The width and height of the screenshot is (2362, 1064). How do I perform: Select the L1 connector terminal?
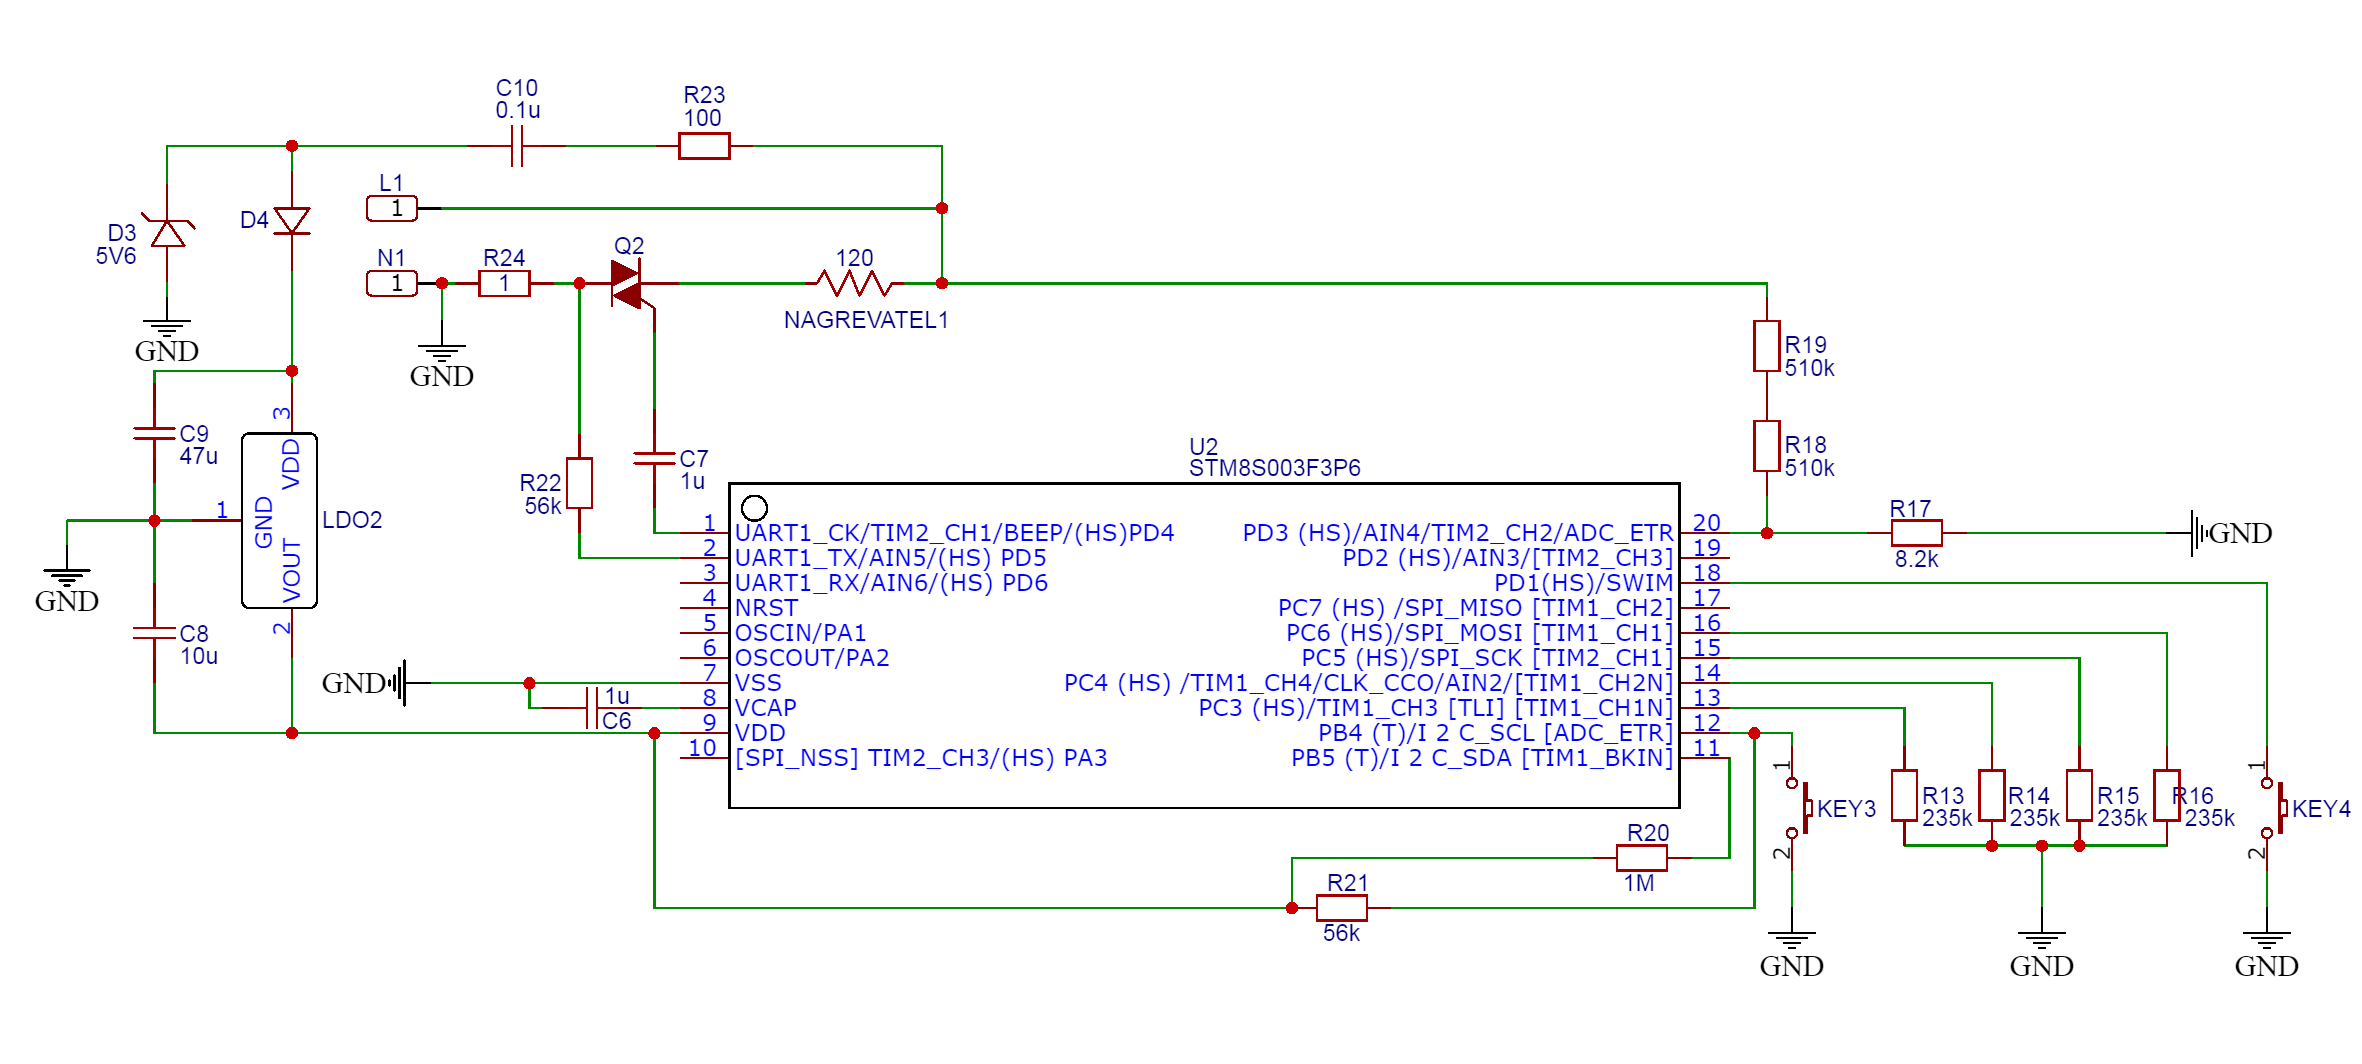392,208
